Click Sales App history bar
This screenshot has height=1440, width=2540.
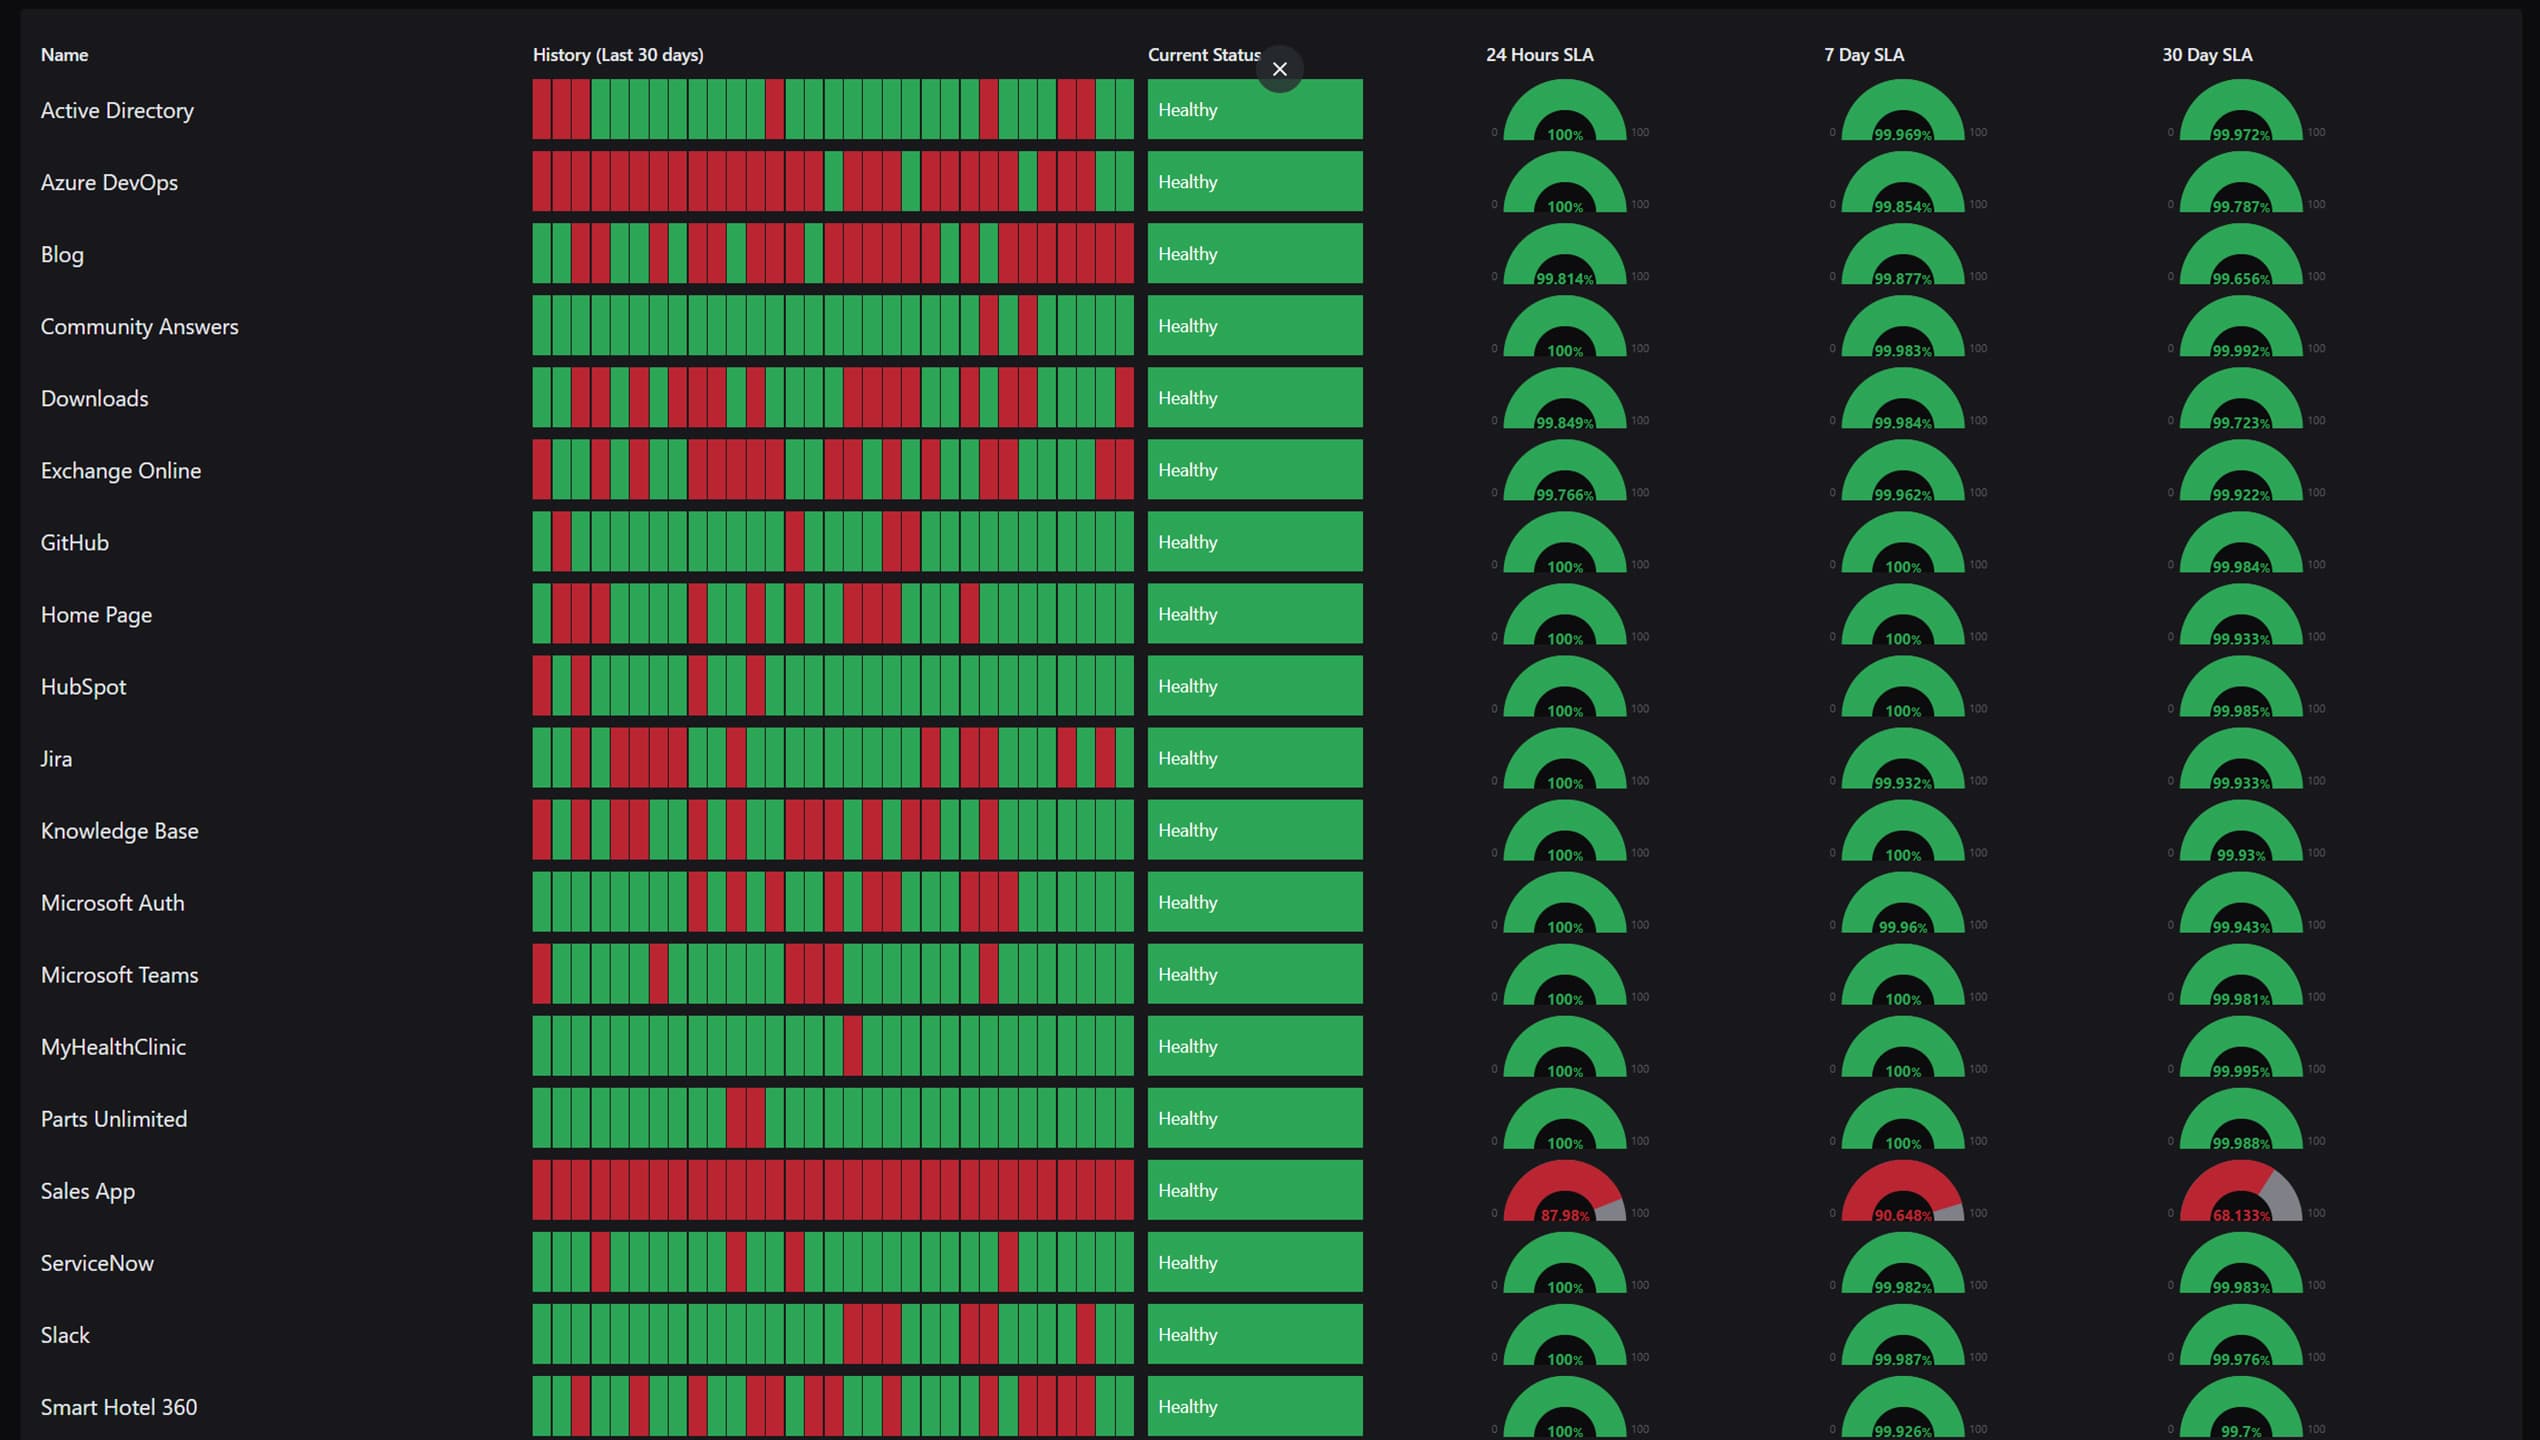pos(833,1189)
